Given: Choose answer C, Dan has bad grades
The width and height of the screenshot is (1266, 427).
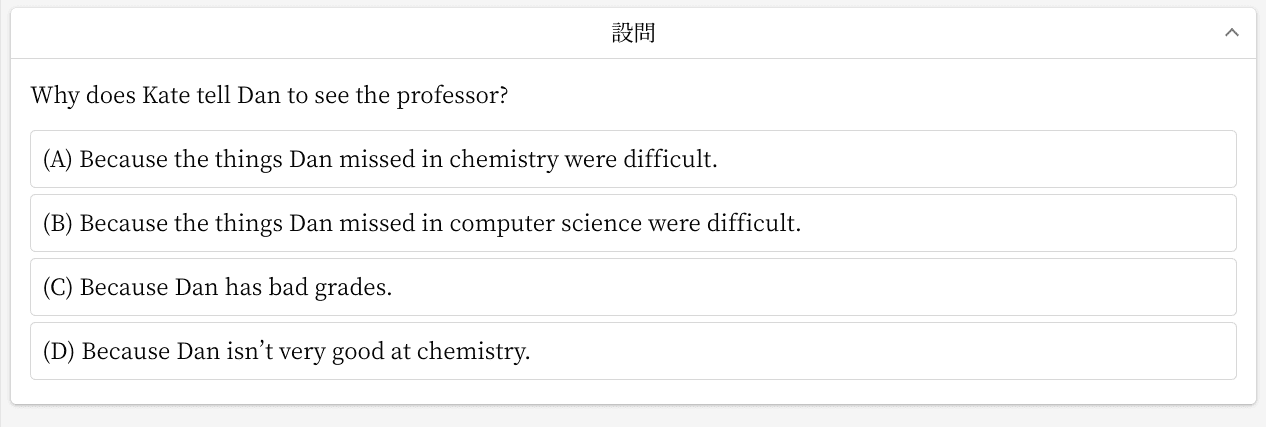Looking at the screenshot, I should 633,287.
